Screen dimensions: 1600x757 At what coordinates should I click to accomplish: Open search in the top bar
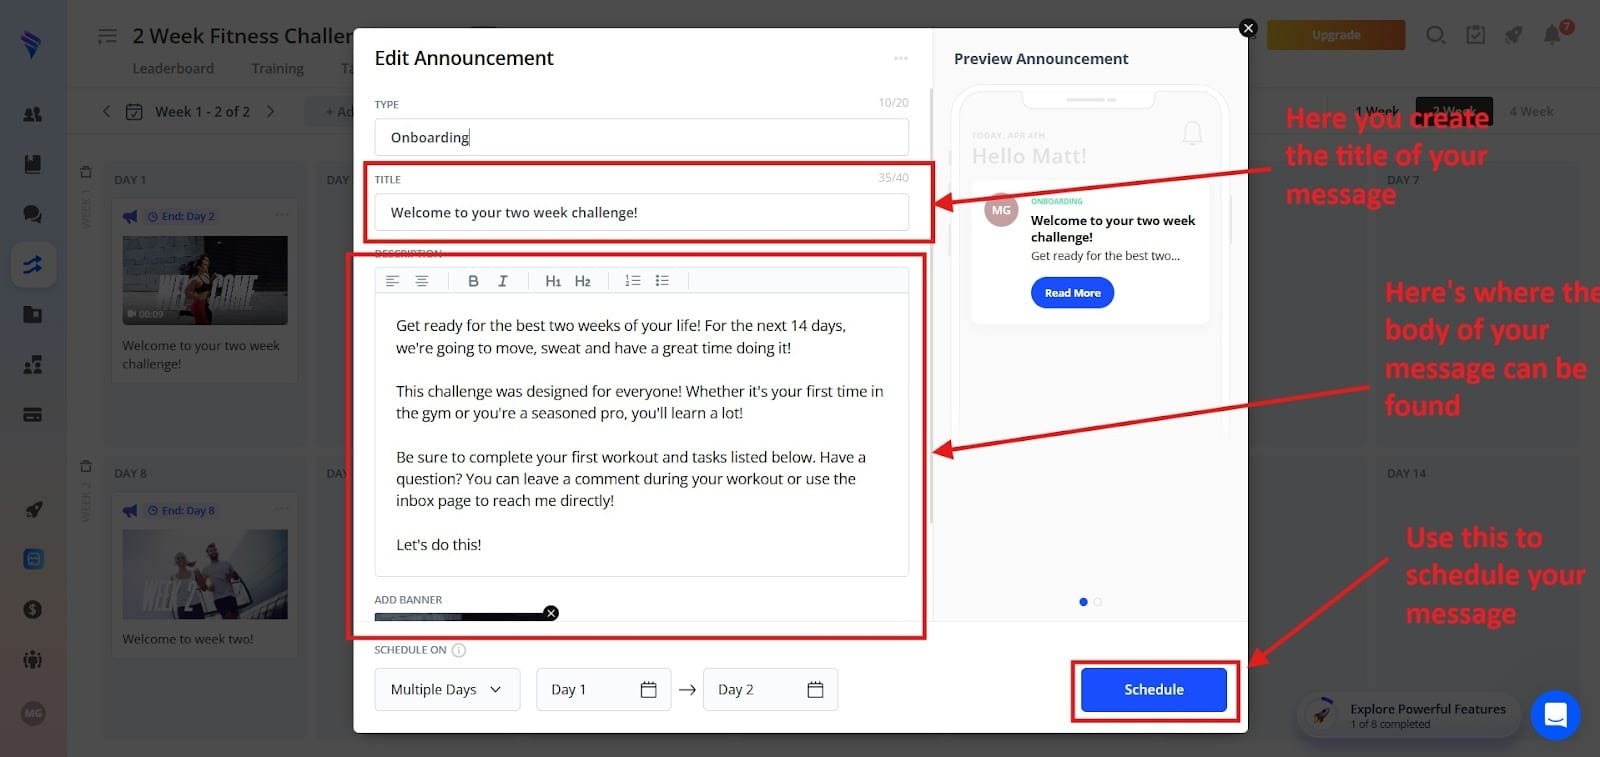point(1436,35)
